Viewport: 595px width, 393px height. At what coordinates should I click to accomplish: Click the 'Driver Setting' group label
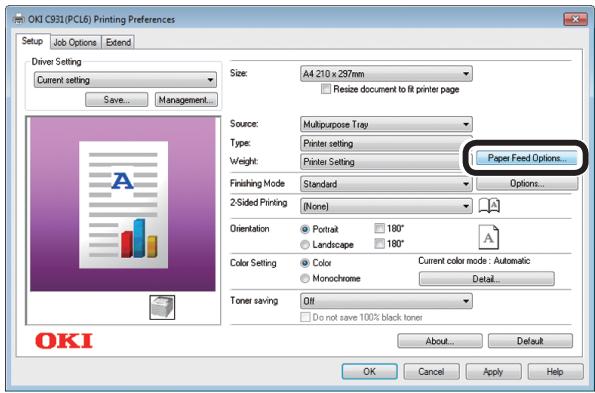(x=57, y=61)
